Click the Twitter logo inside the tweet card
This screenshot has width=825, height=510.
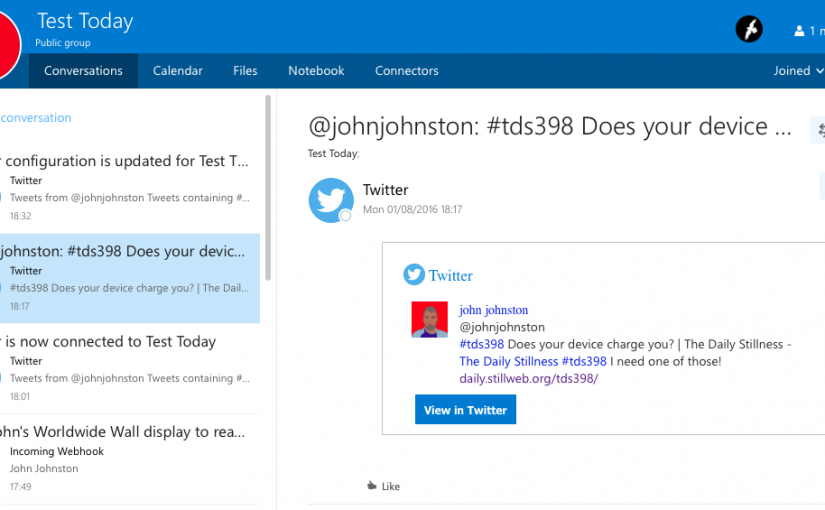point(414,274)
